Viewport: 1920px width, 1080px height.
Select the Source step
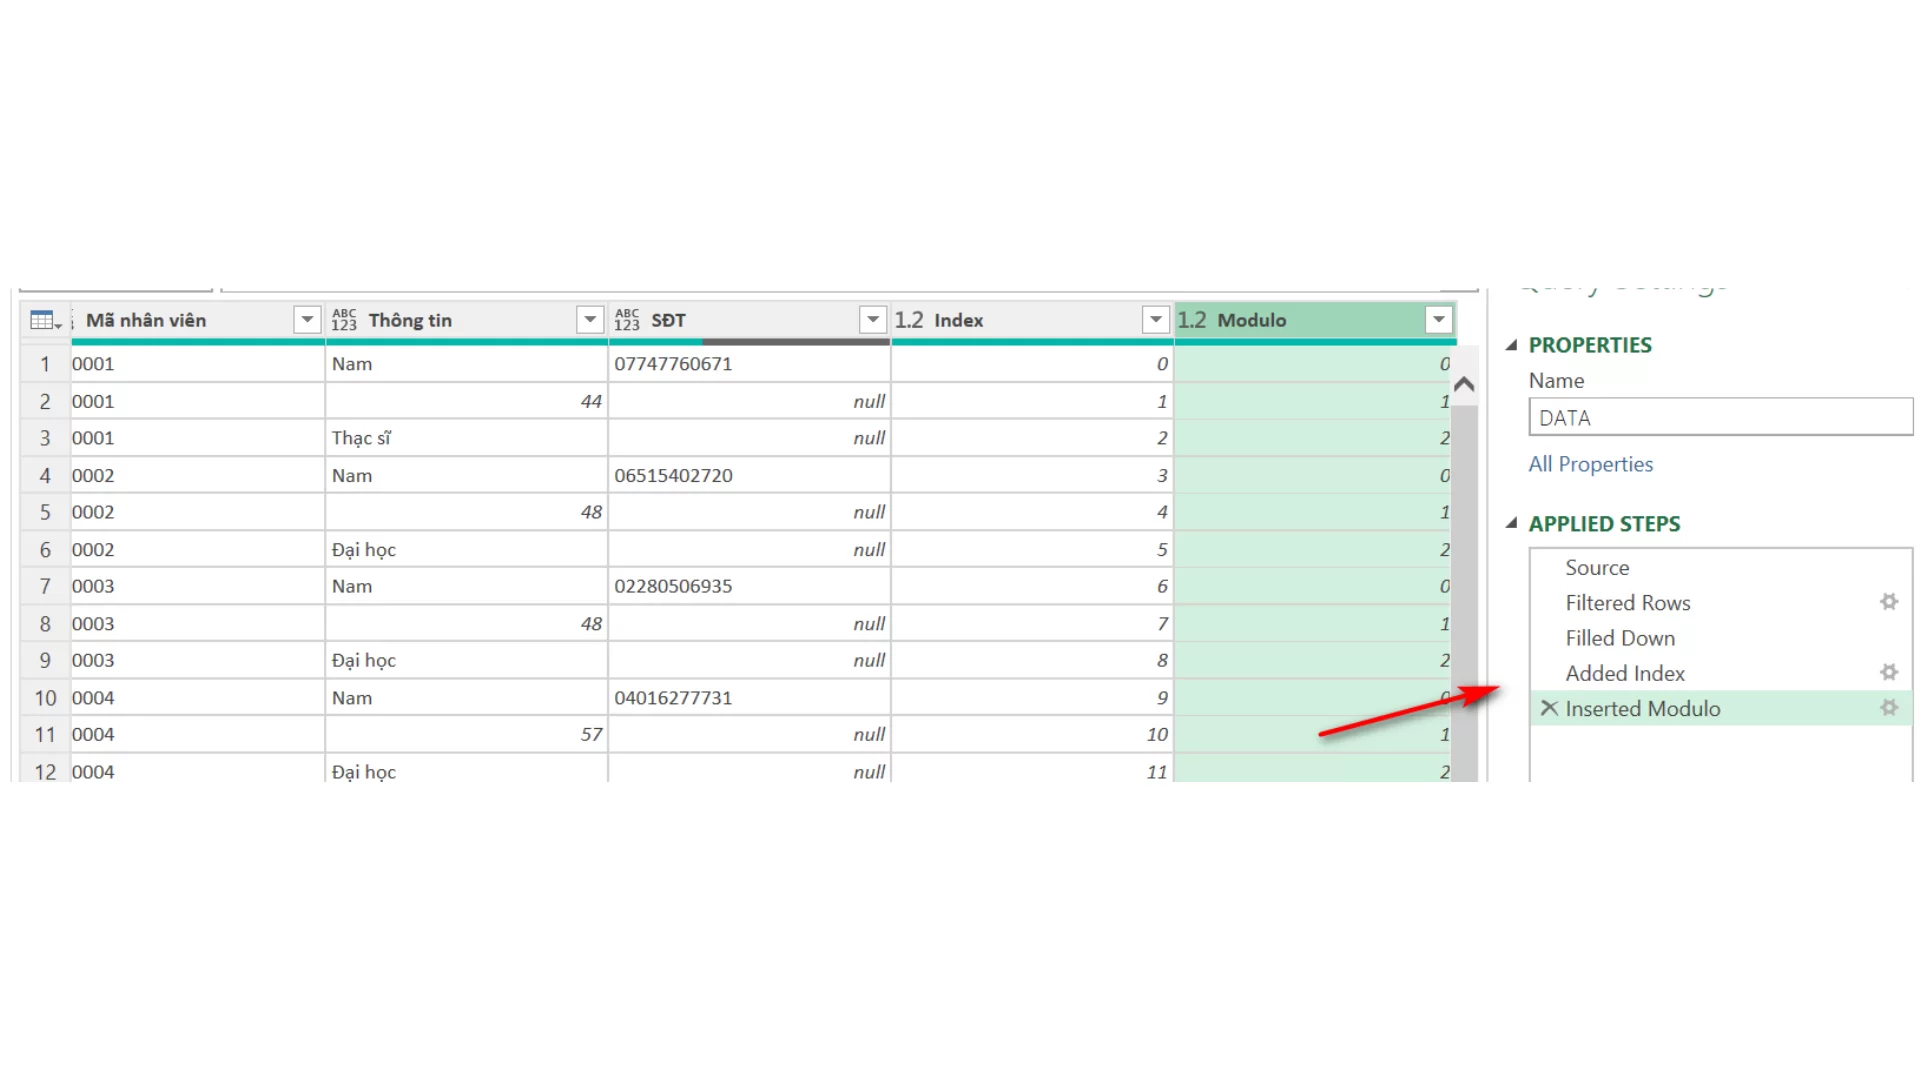pyautogui.click(x=1597, y=567)
